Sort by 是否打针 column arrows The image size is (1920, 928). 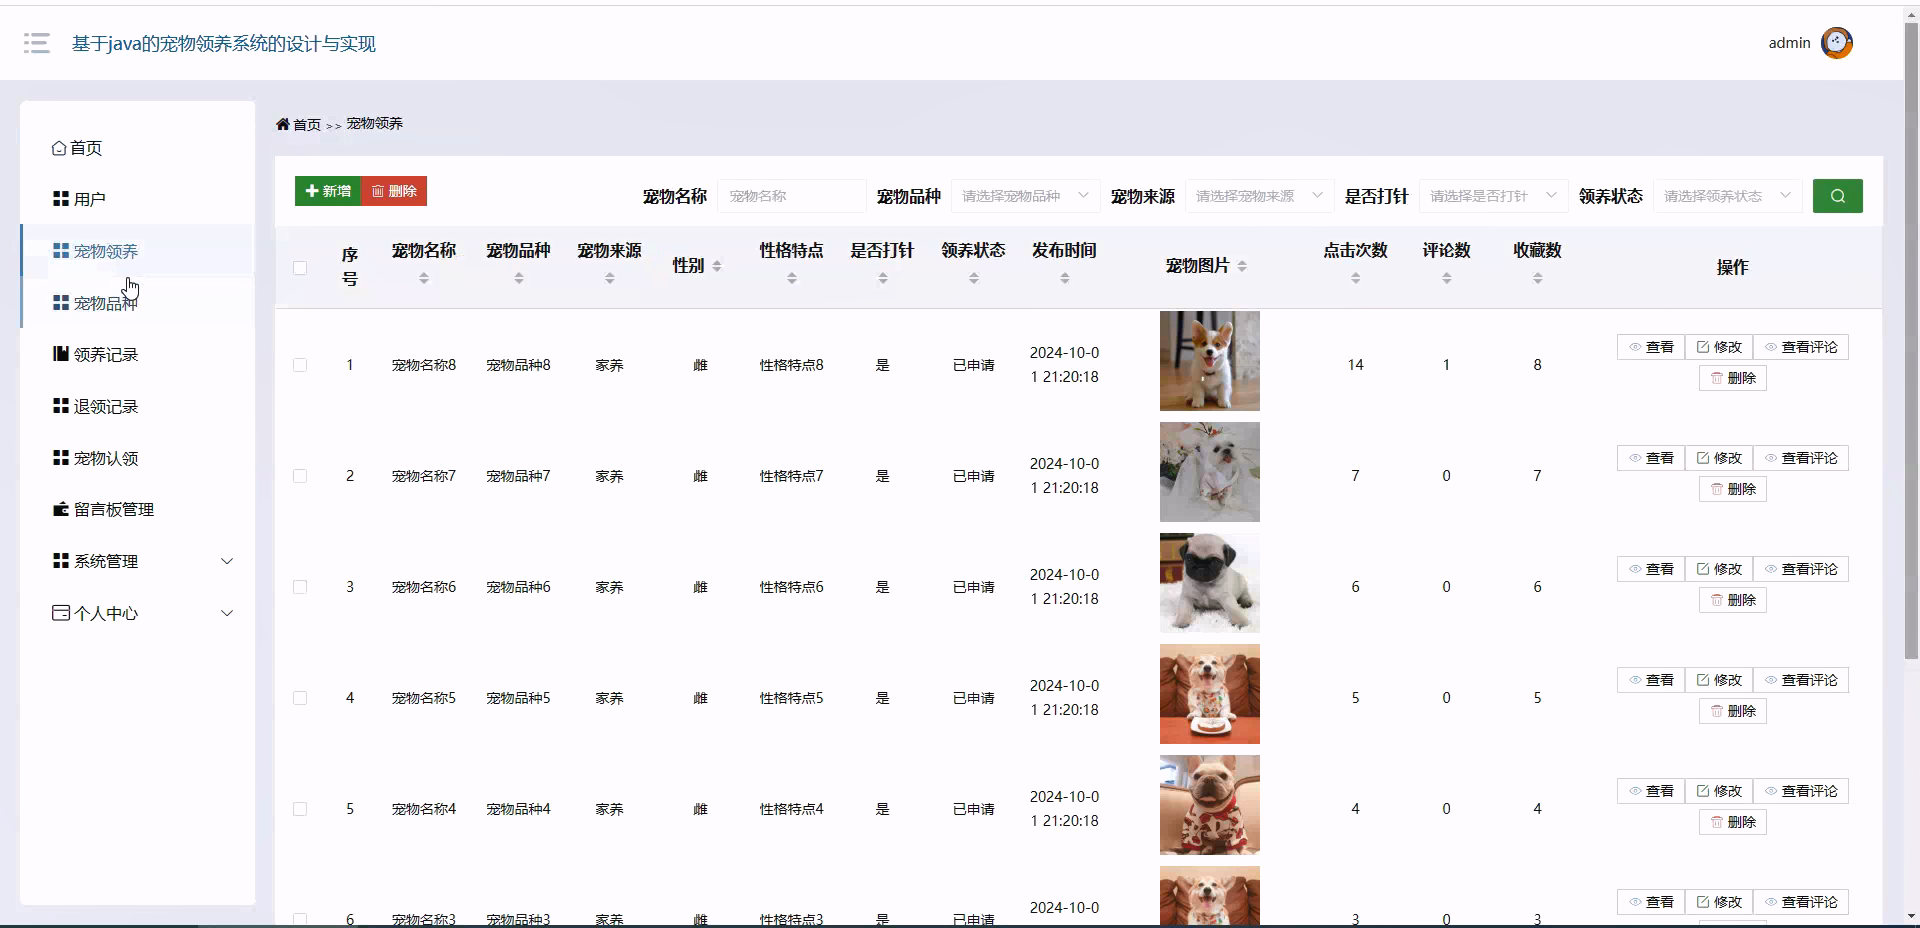[x=883, y=279]
